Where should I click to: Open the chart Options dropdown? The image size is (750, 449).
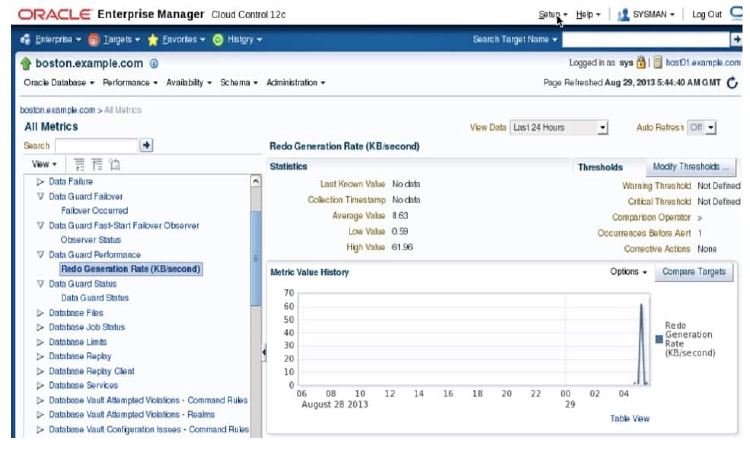(628, 272)
